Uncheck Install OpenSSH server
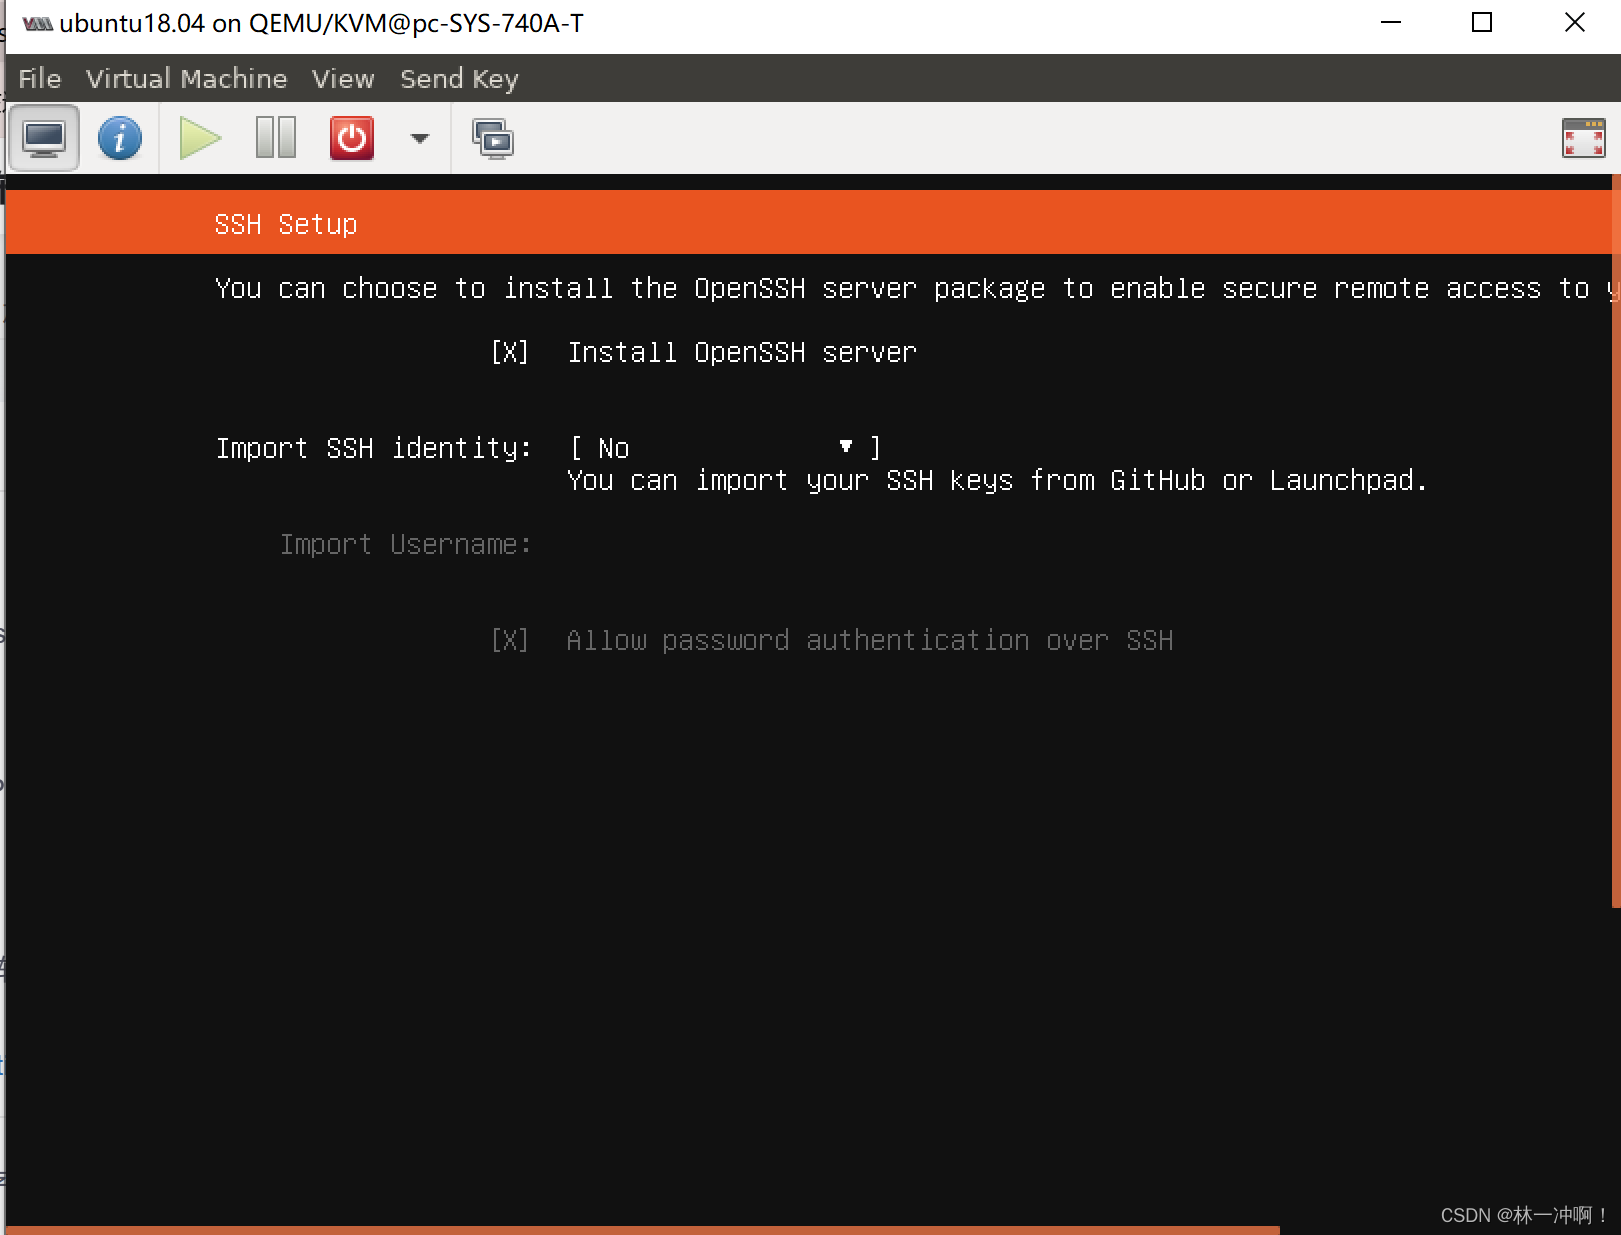Viewport: 1621px width, 1235px height. [x=510, y=351]
